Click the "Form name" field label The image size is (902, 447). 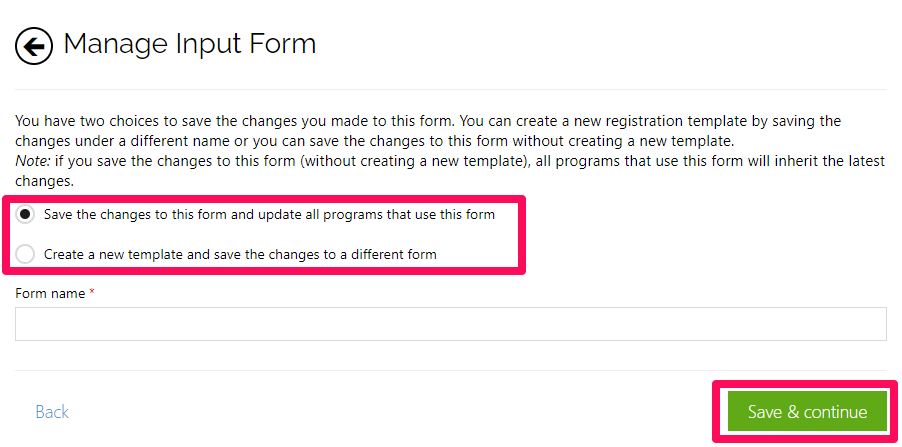pos(50,293)
